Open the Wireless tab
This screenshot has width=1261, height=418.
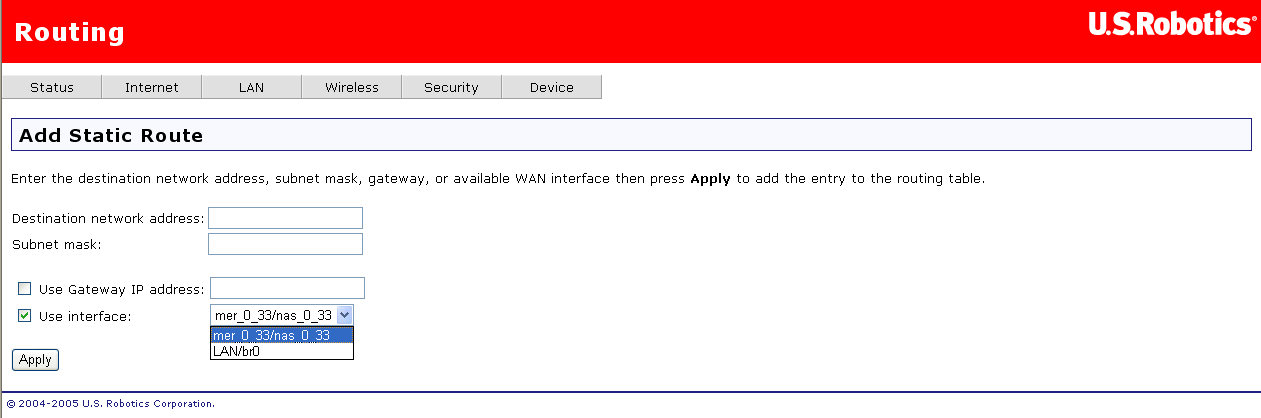tap(352, 88)
